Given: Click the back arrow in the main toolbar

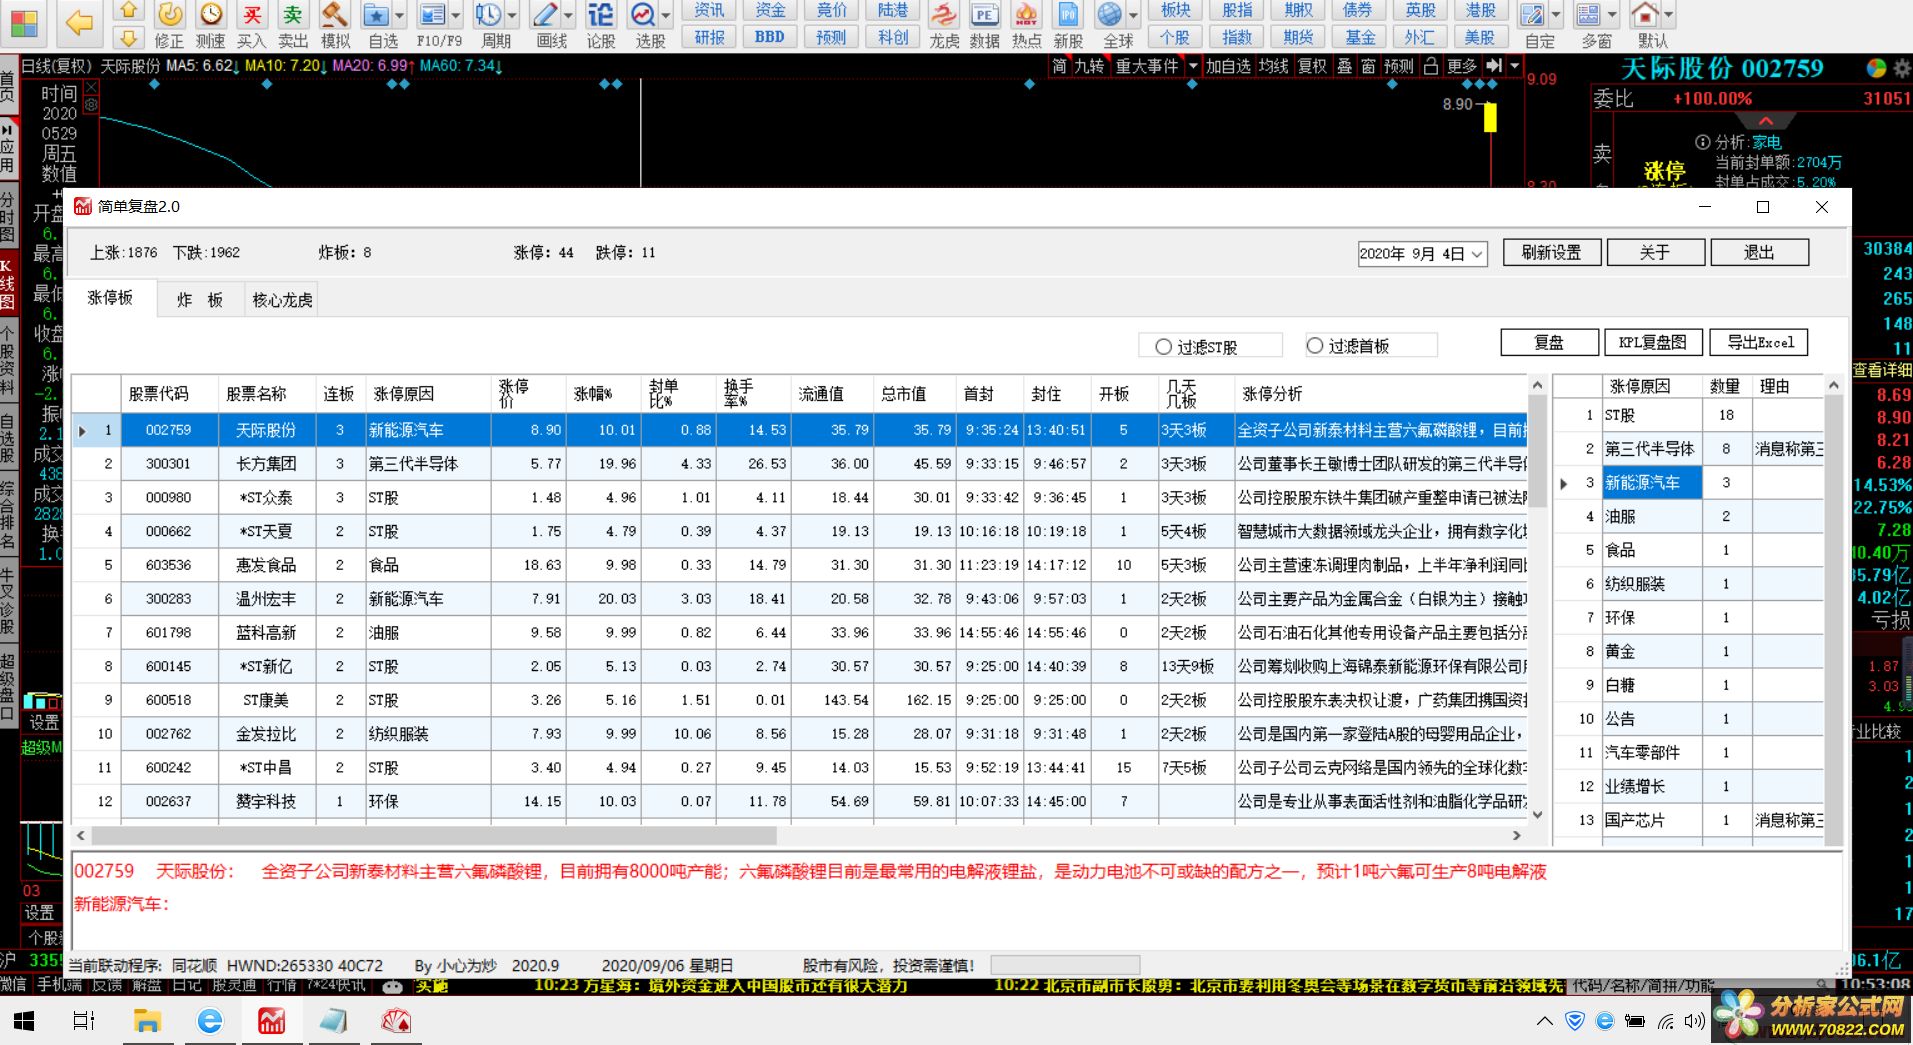Looking at the screenshot, I should pos(78,22).
